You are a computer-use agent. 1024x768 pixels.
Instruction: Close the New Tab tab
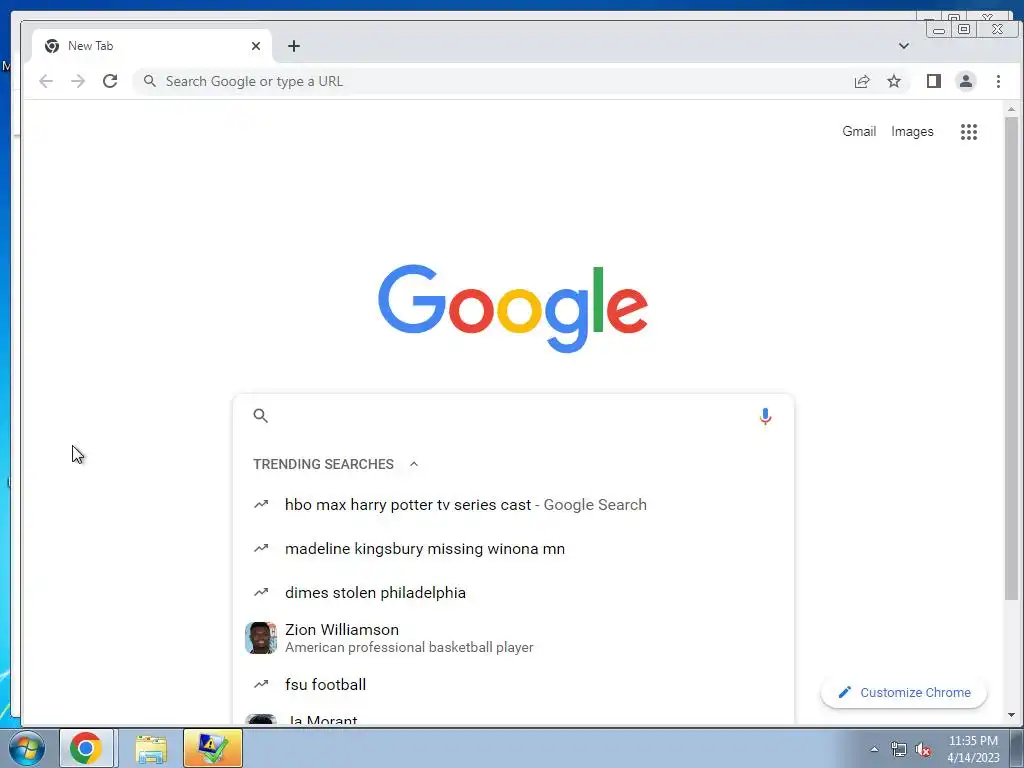(256, 46)
